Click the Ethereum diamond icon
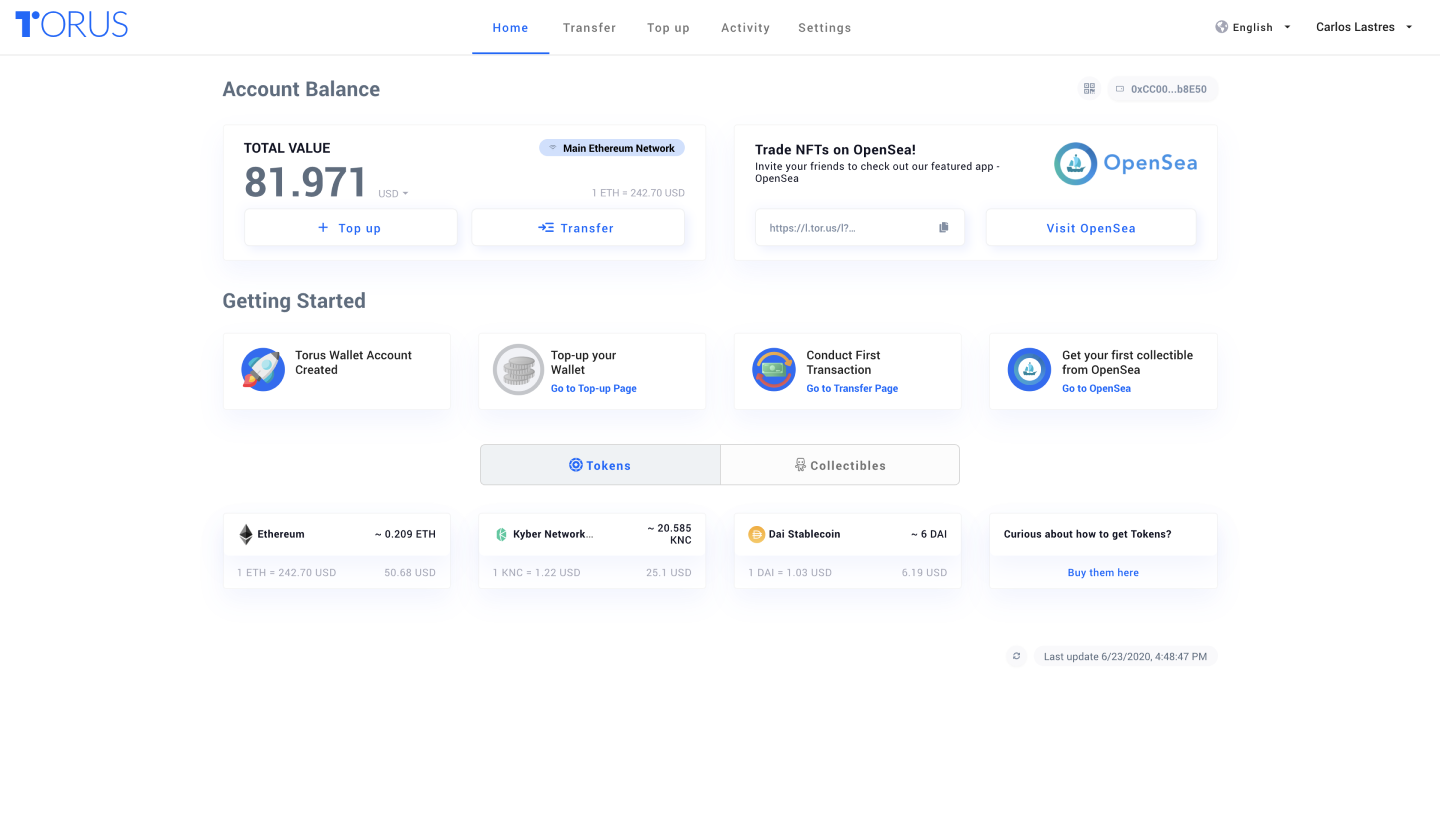The width and height of the screenshot is (1440, 830). pos(246,535)
